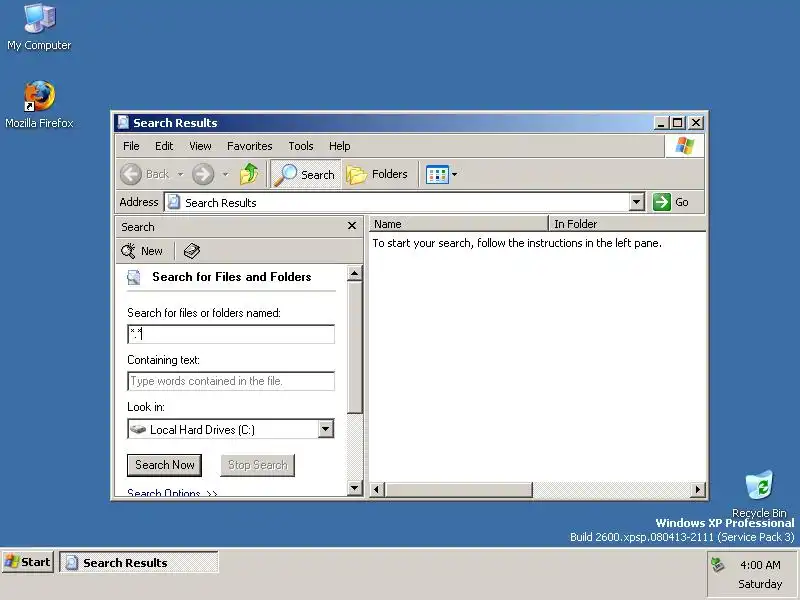Viewport: 800px width, 600px height.
Task: Toggle the Search pane toolbar button
Action: click(x=305, y=174)
